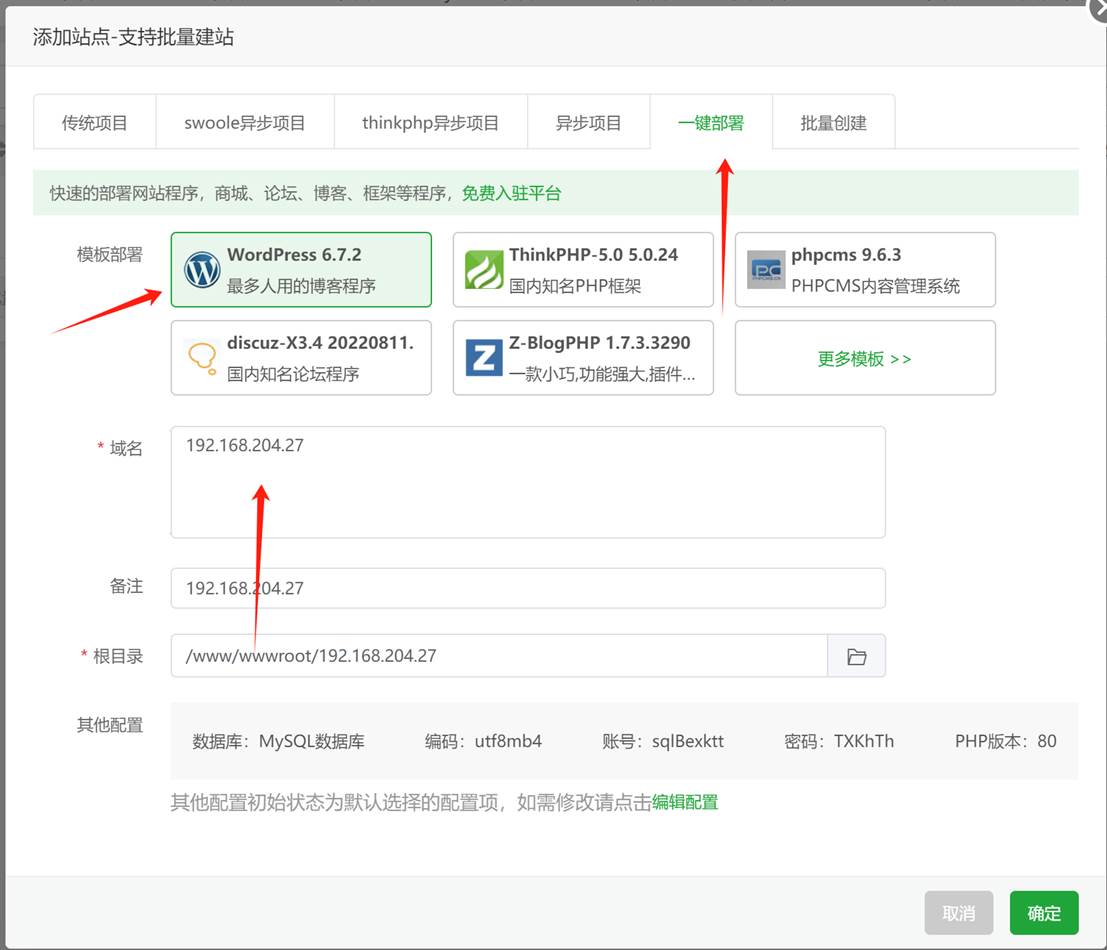The height and width of the screenshot is (950, 1107).
Task: Click the Z-Blog blue Z icon
Action: (x=484, y=358)
